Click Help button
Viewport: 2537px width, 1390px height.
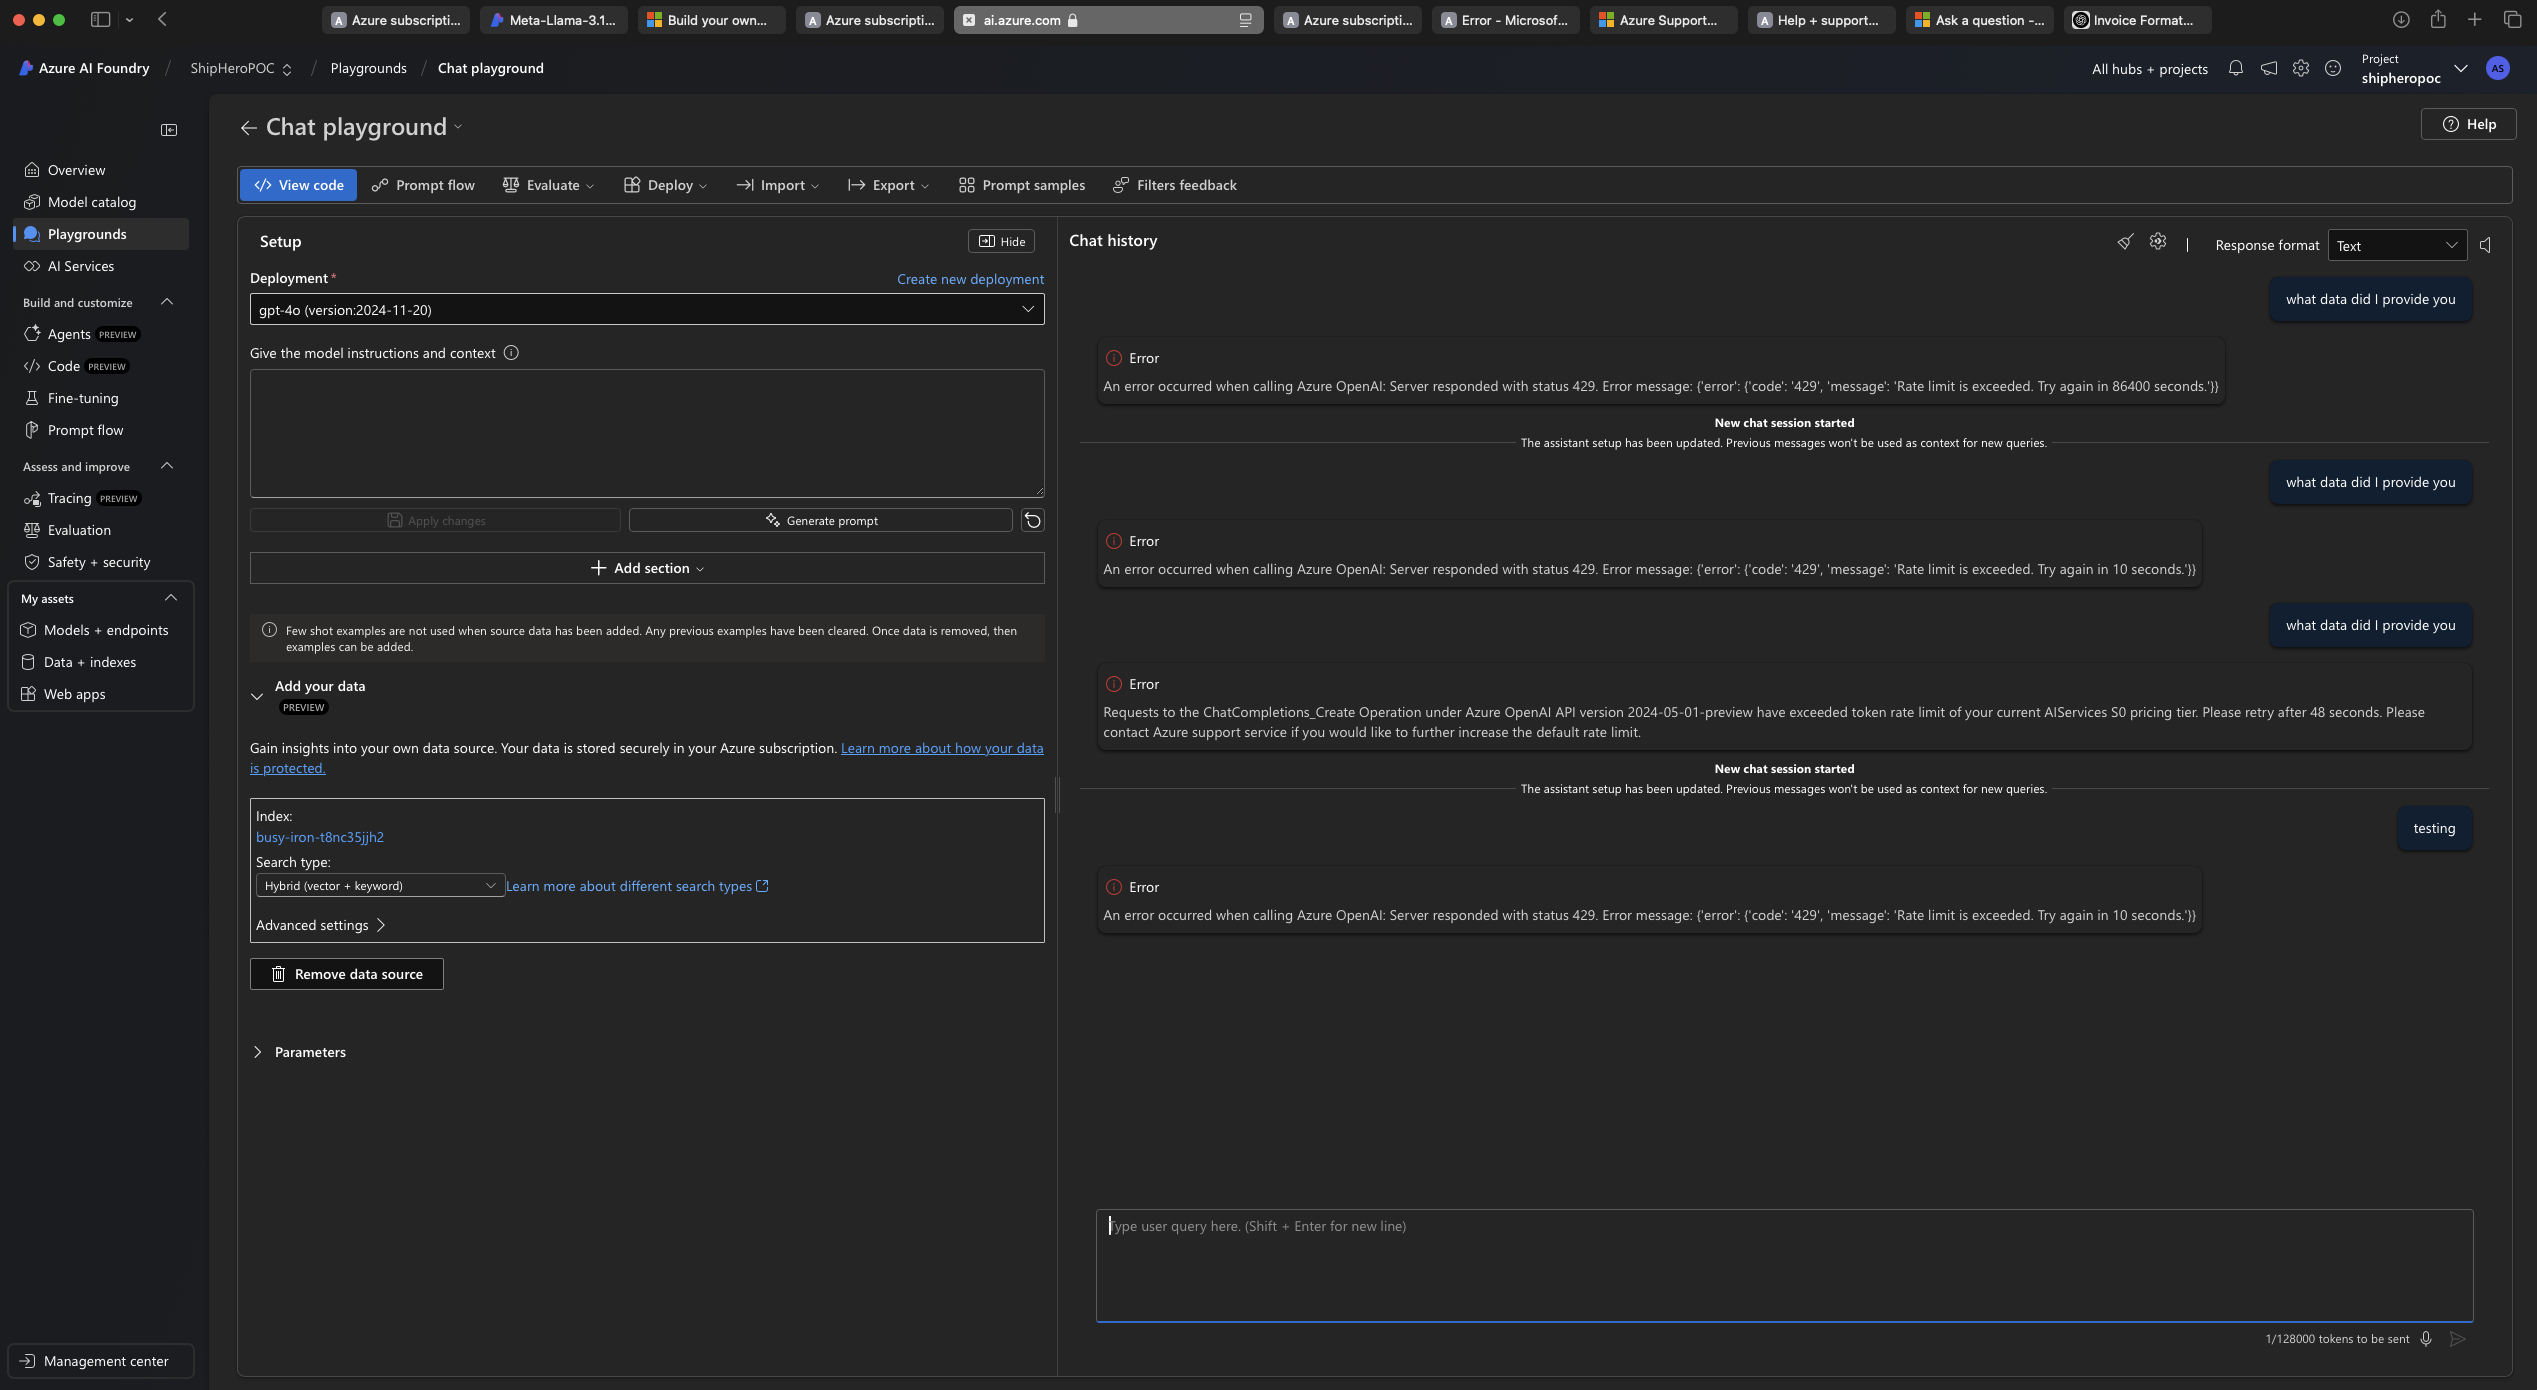click(x=2468, y=124)
